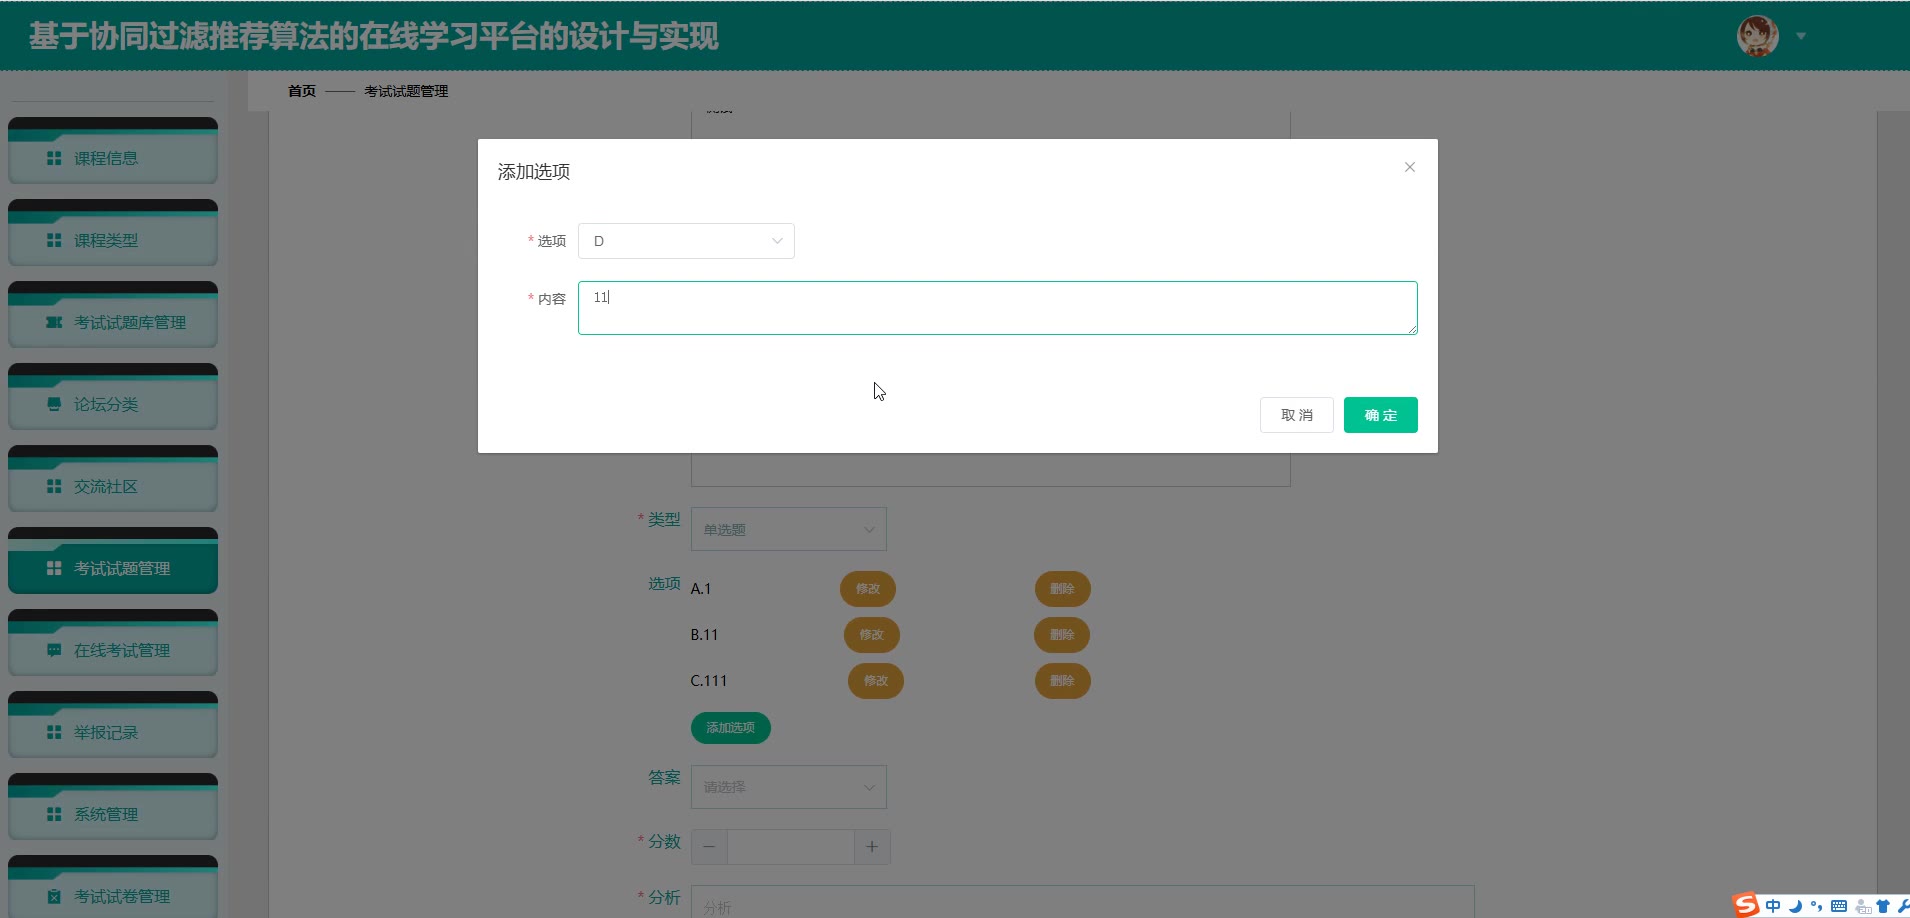Image resolution: width=1910 pixels, height=918 pixels.
Task: Click grid icon beside 课程信息
Action: [54, 158]
